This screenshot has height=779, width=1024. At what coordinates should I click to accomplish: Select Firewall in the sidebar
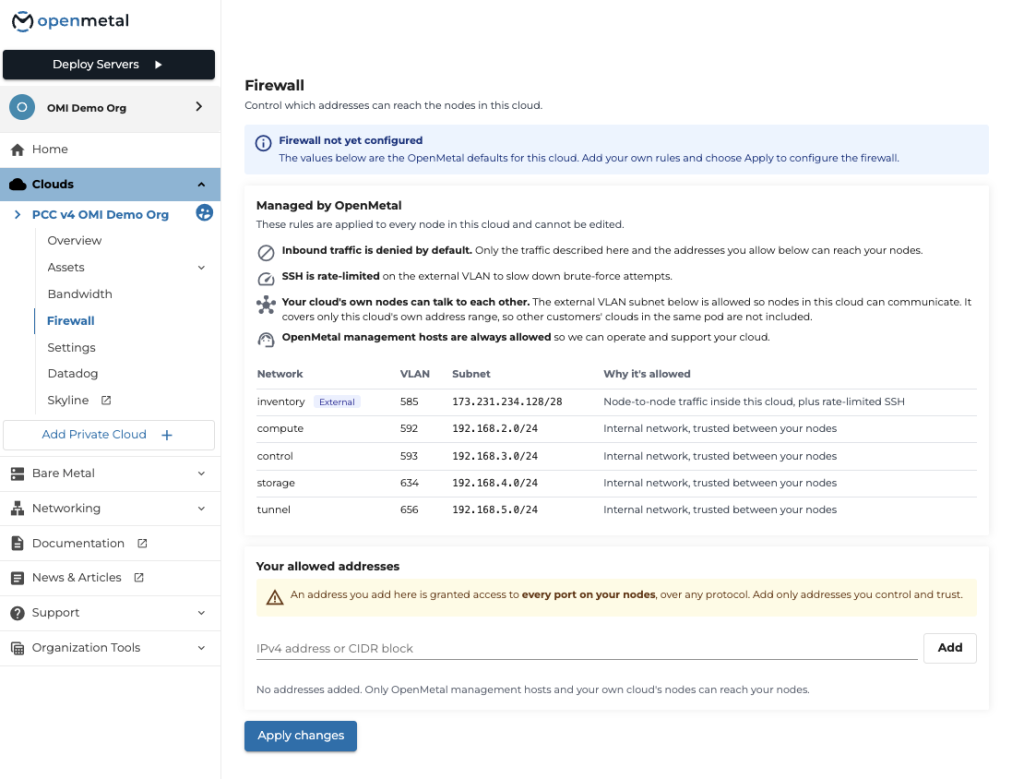(x=71, y=321)
